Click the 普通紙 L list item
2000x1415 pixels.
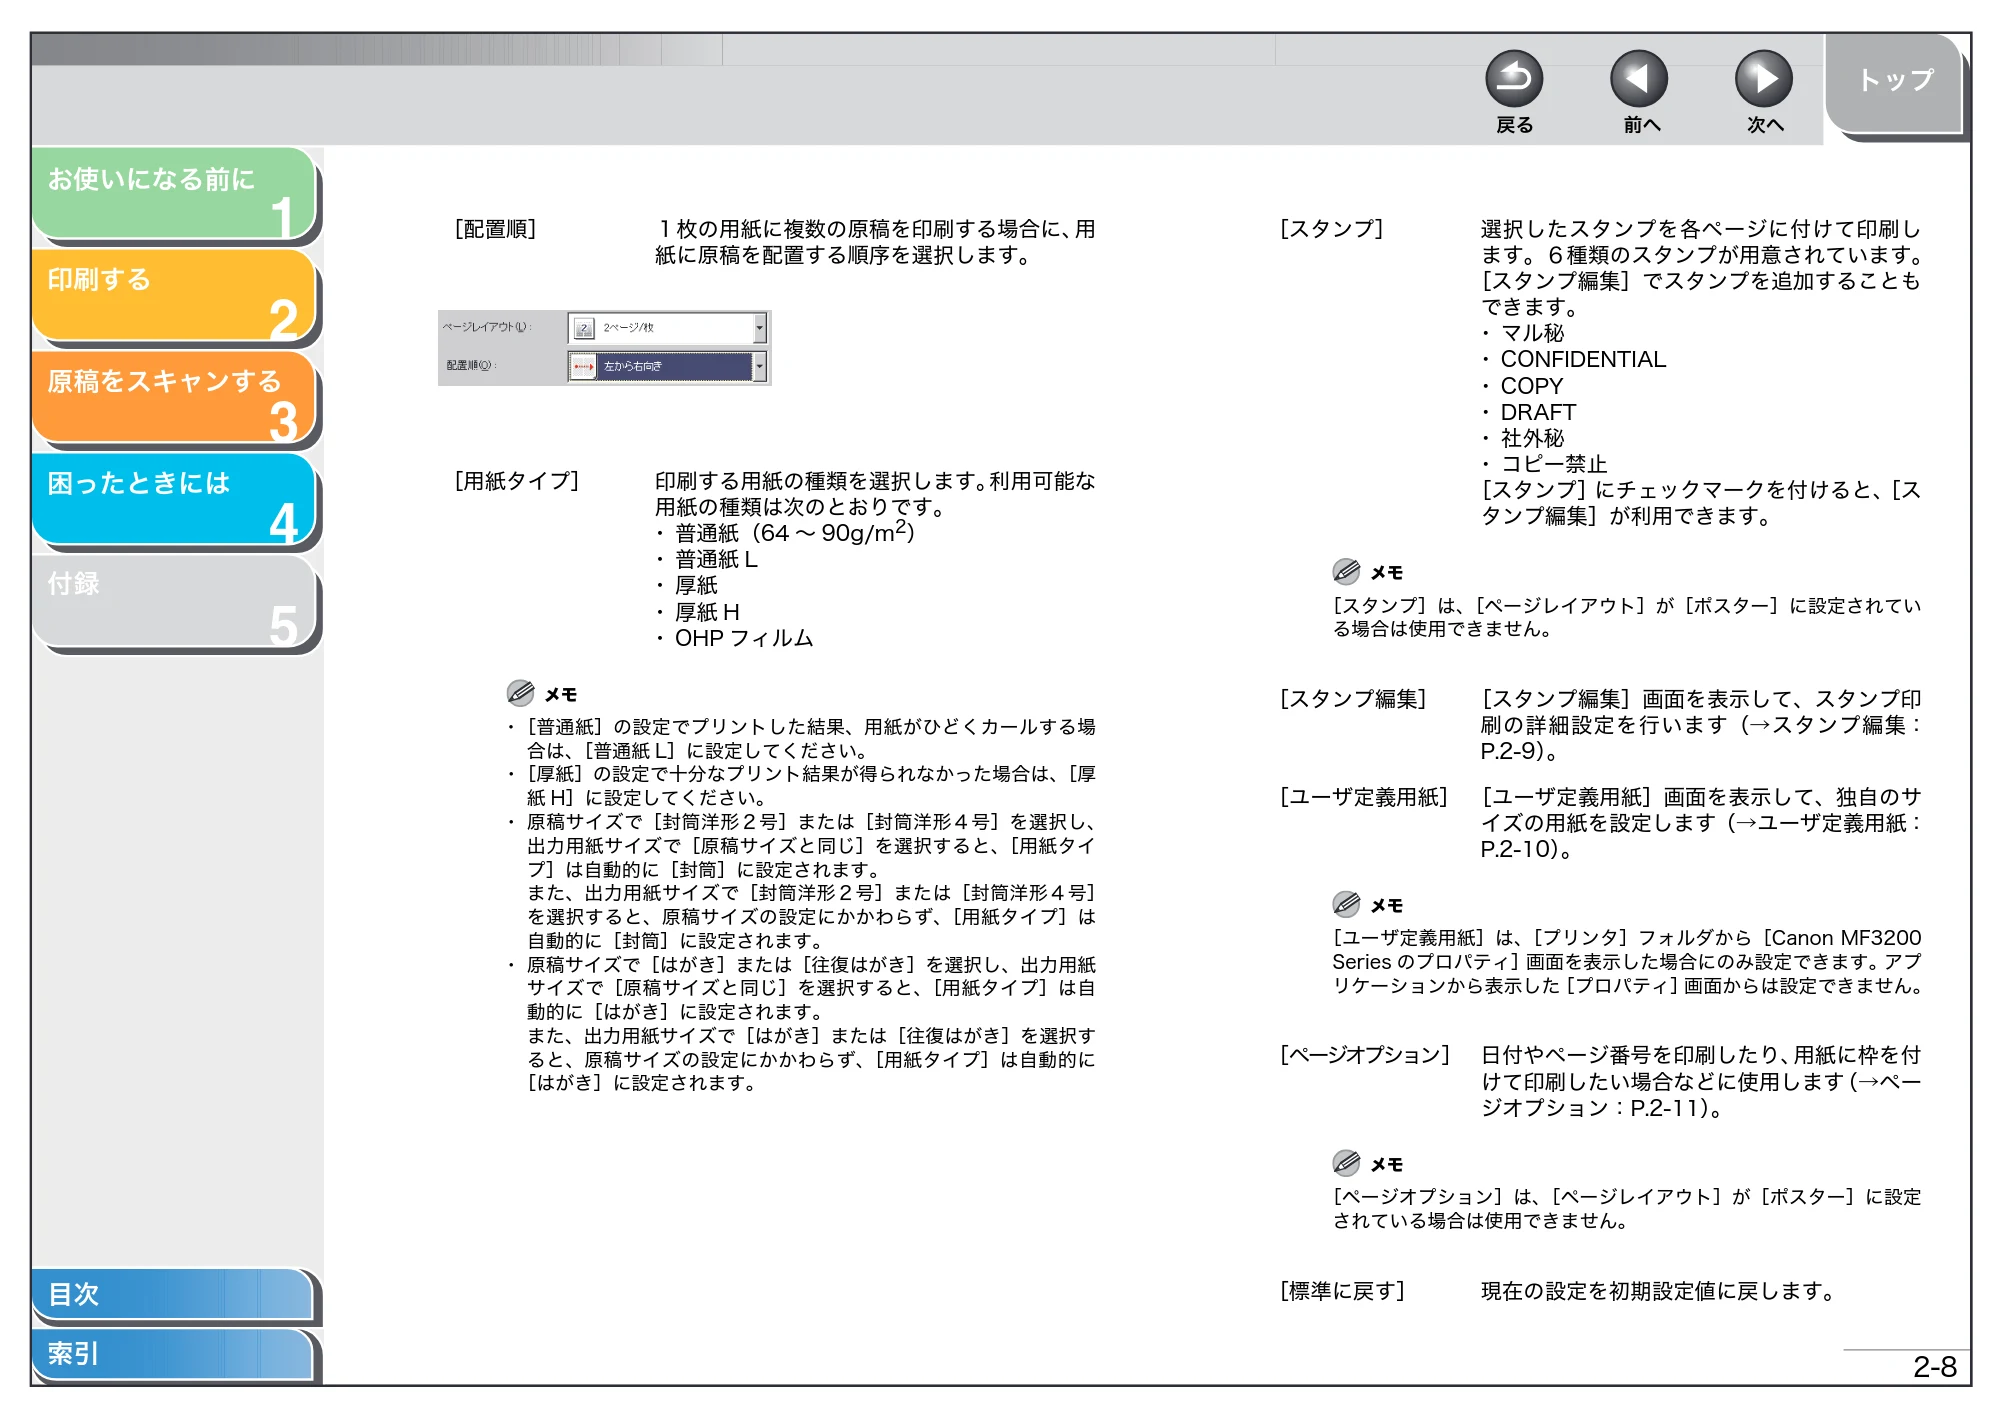point(716,559)
